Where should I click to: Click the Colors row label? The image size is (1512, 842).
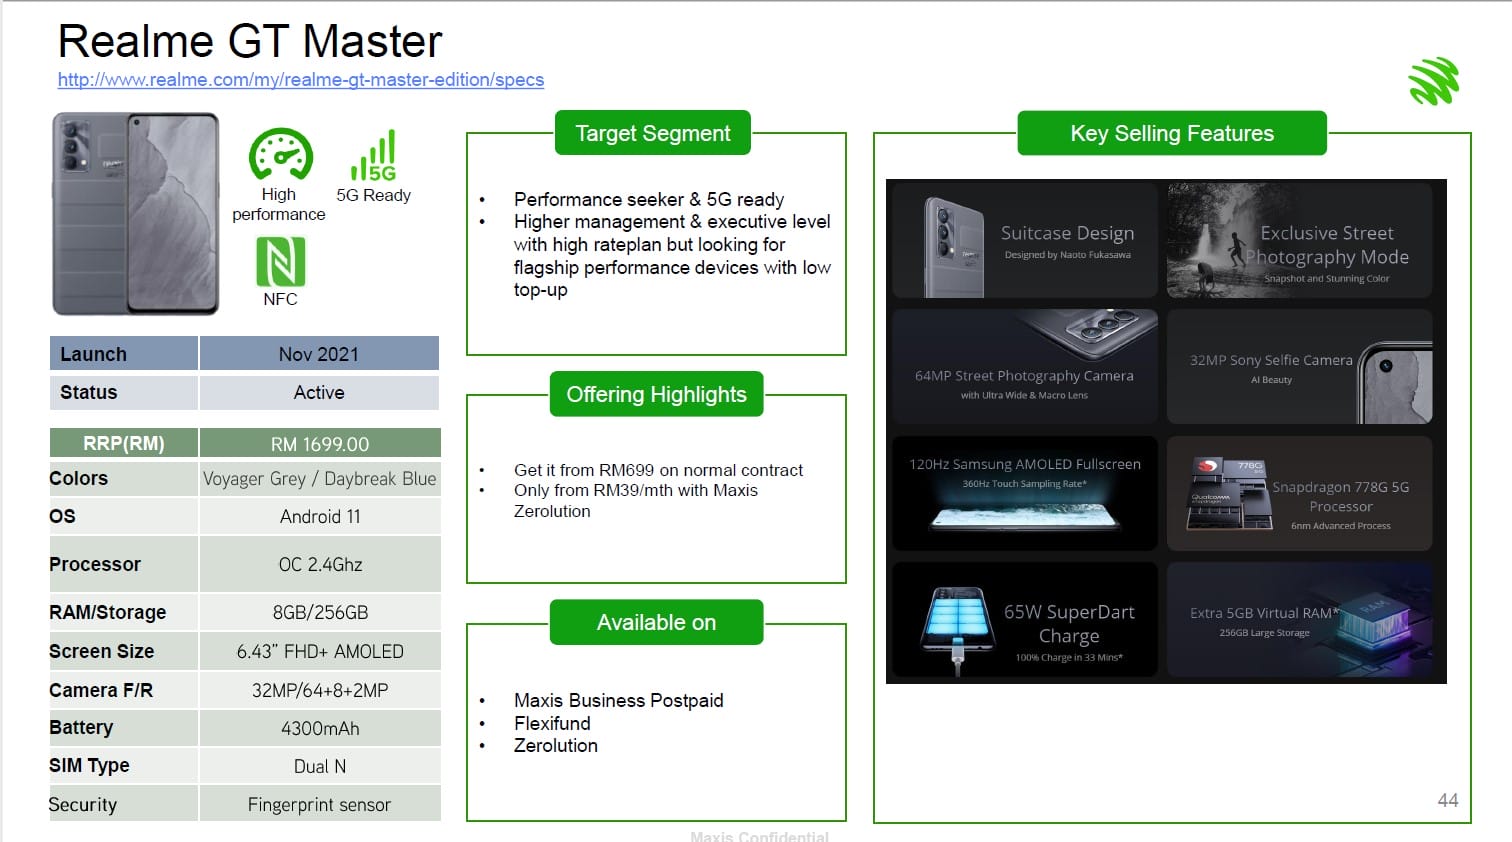124,478
